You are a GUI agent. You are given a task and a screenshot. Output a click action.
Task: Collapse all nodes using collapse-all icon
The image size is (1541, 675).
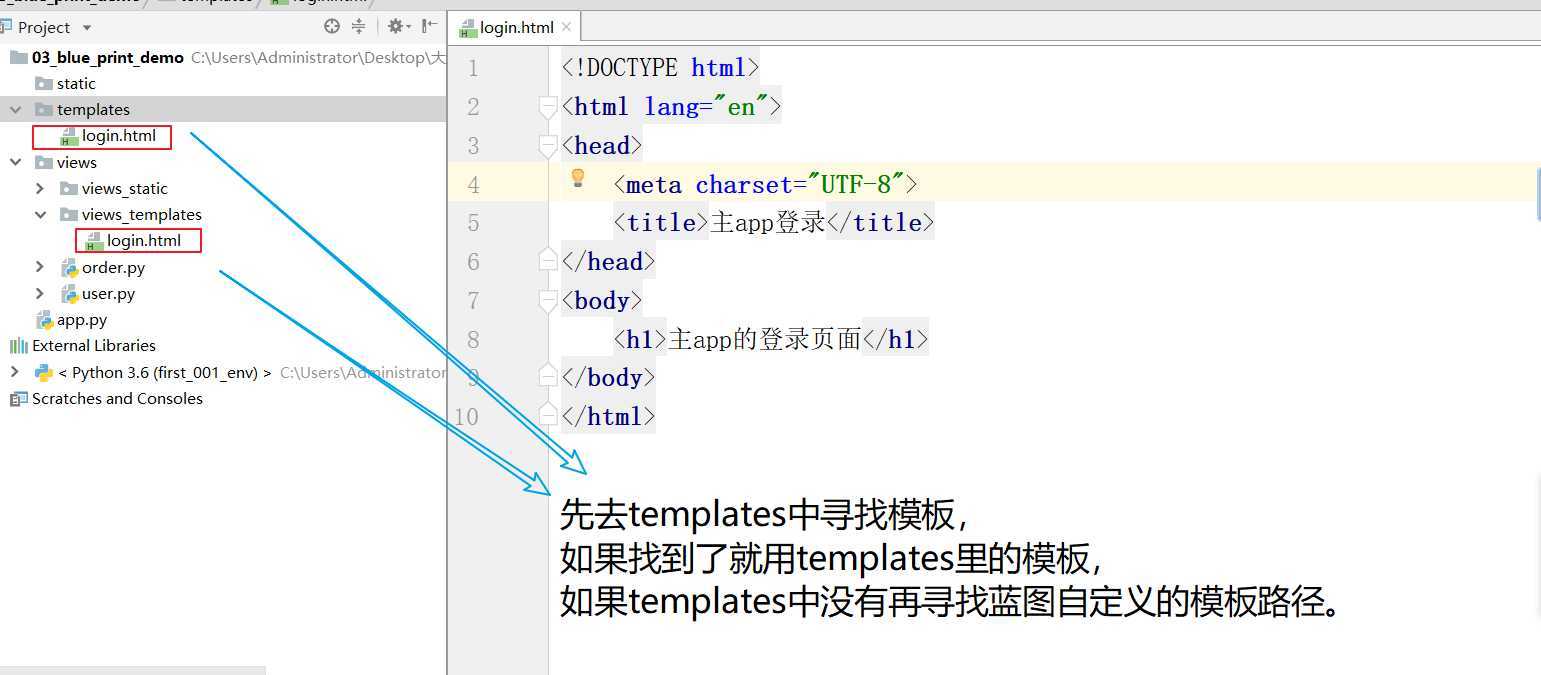358,27
